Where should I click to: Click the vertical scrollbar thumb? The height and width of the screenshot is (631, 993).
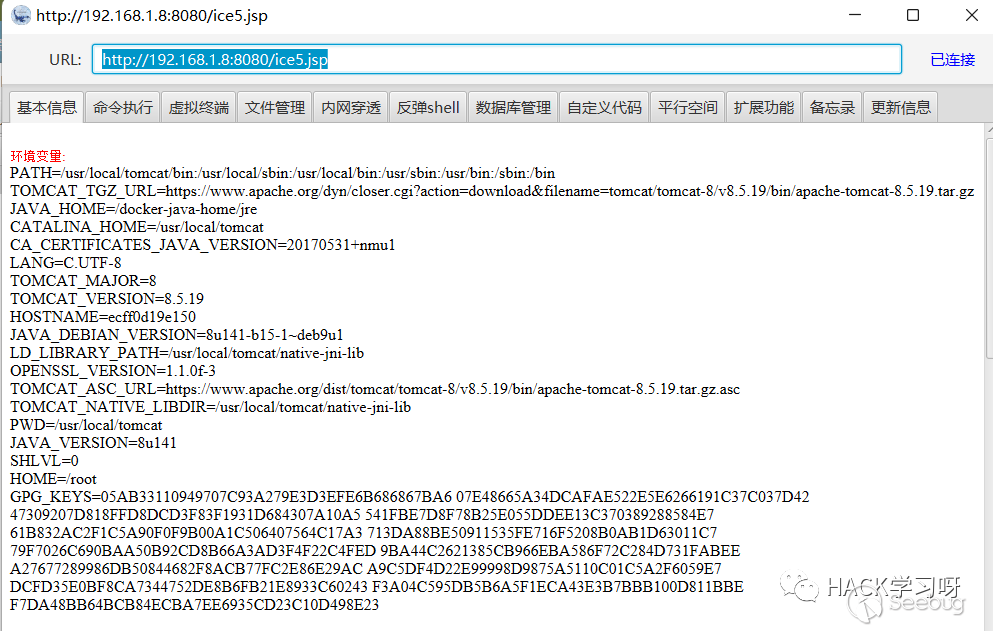(x=989, y=248)
